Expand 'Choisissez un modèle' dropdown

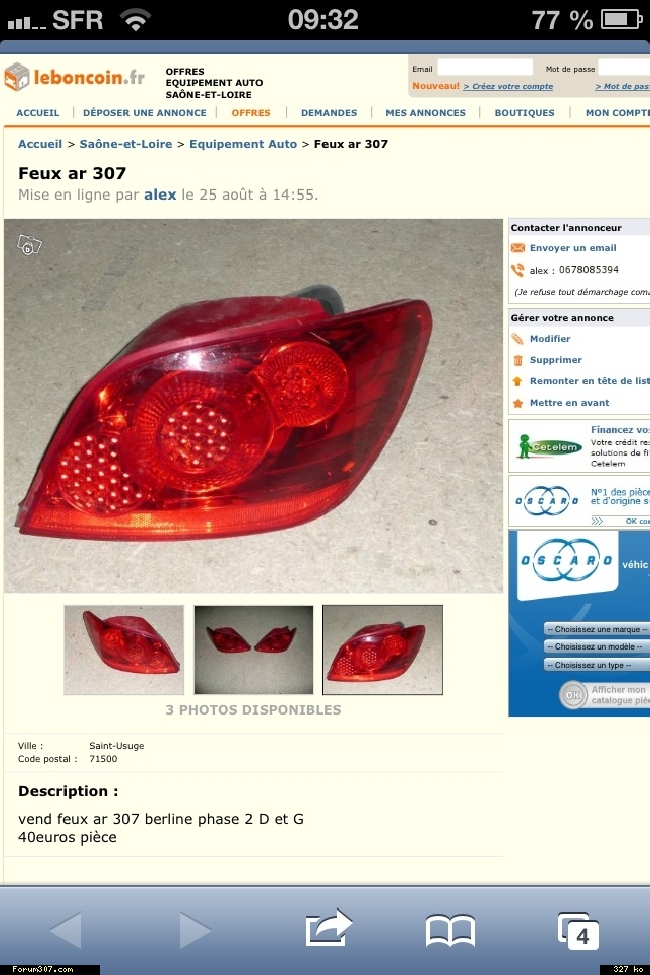(x=597, y=647)
